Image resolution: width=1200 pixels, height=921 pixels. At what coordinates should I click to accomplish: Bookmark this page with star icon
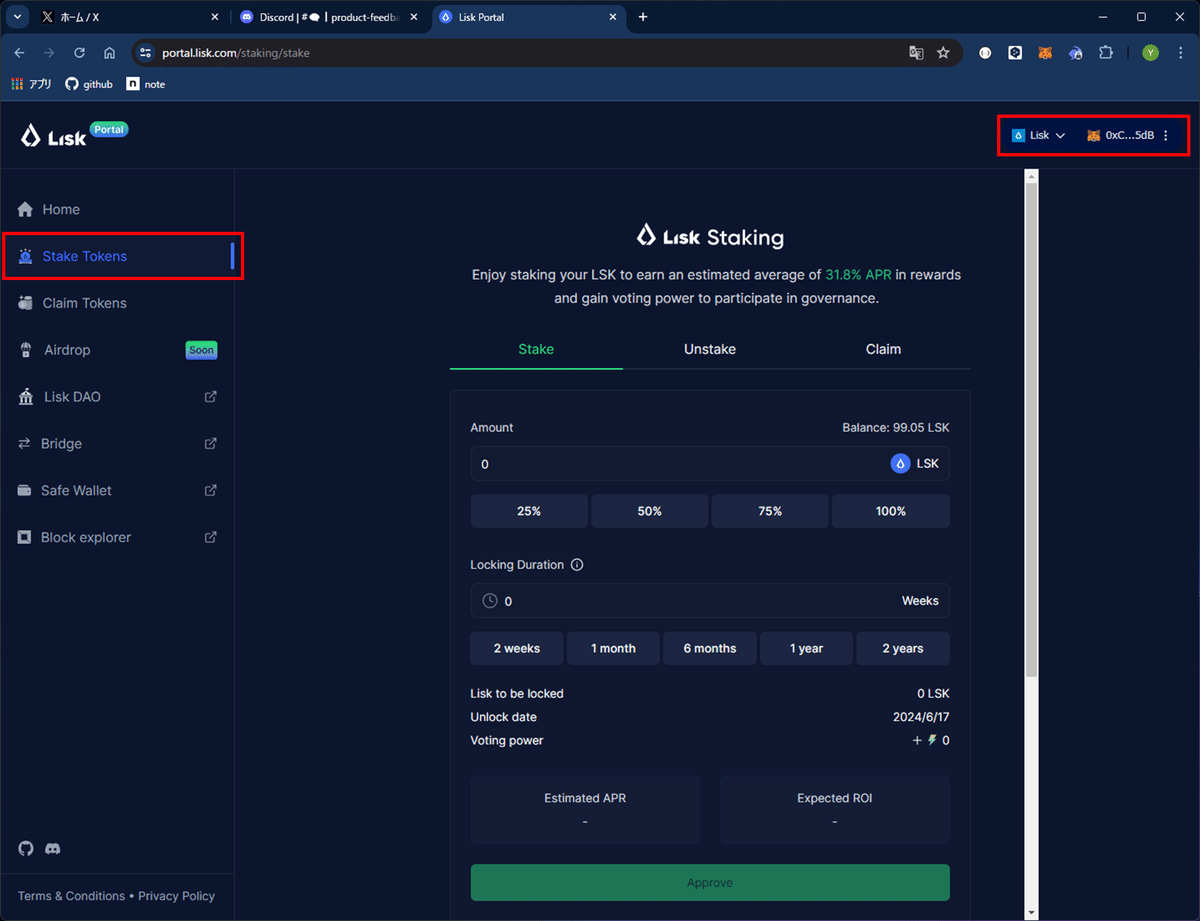[x=943, y=53]
